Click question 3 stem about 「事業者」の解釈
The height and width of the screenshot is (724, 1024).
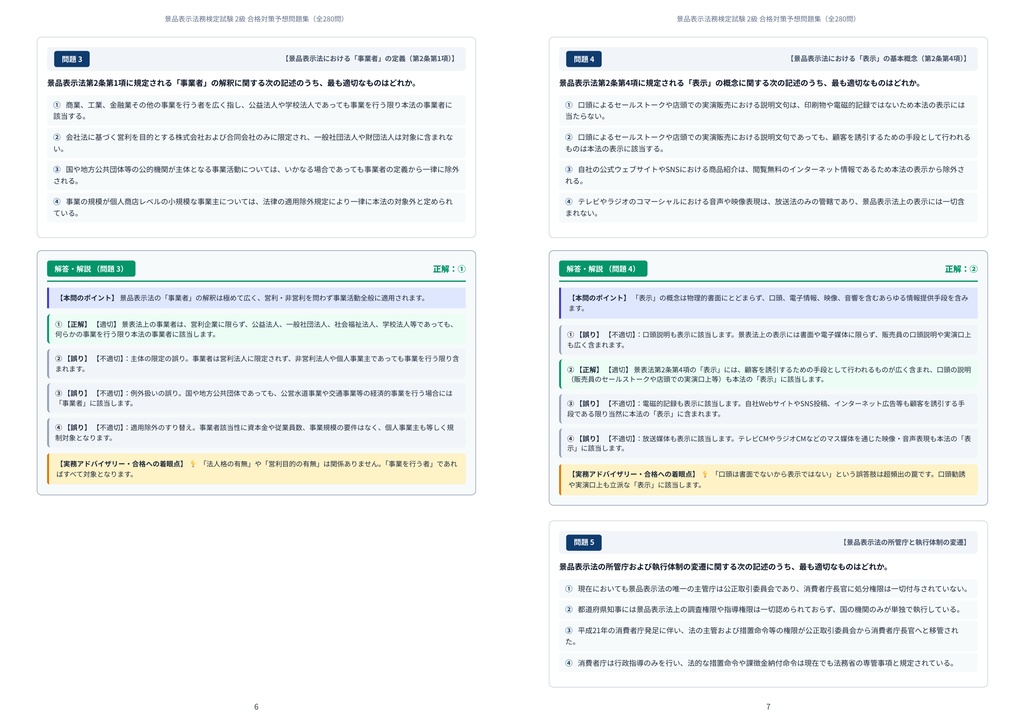click(x=232, y=83)
